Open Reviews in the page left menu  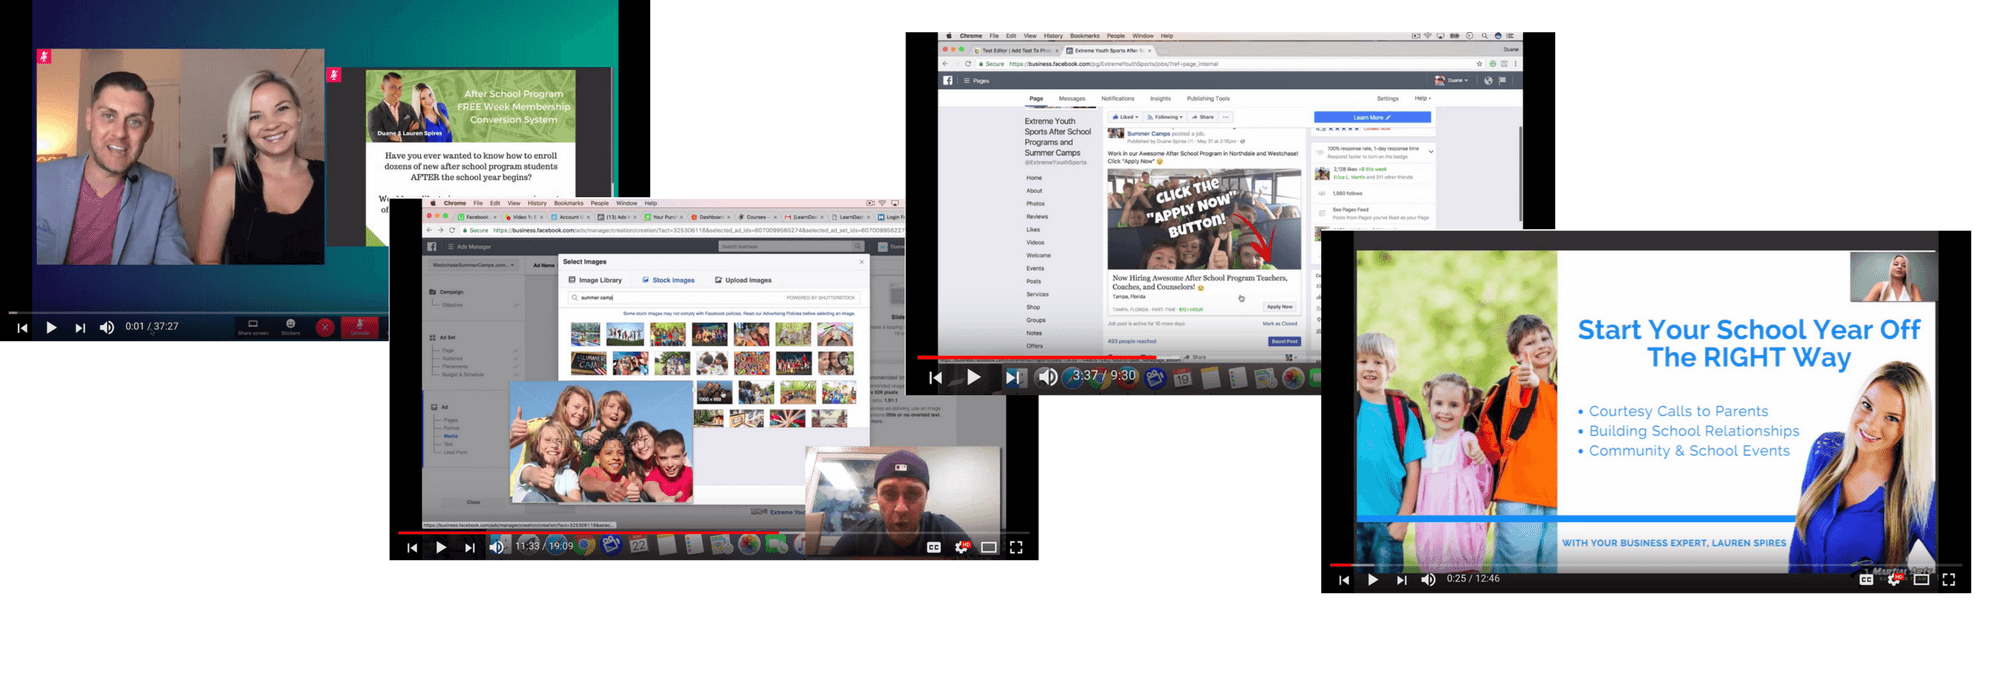click(x=1037, y=217)
